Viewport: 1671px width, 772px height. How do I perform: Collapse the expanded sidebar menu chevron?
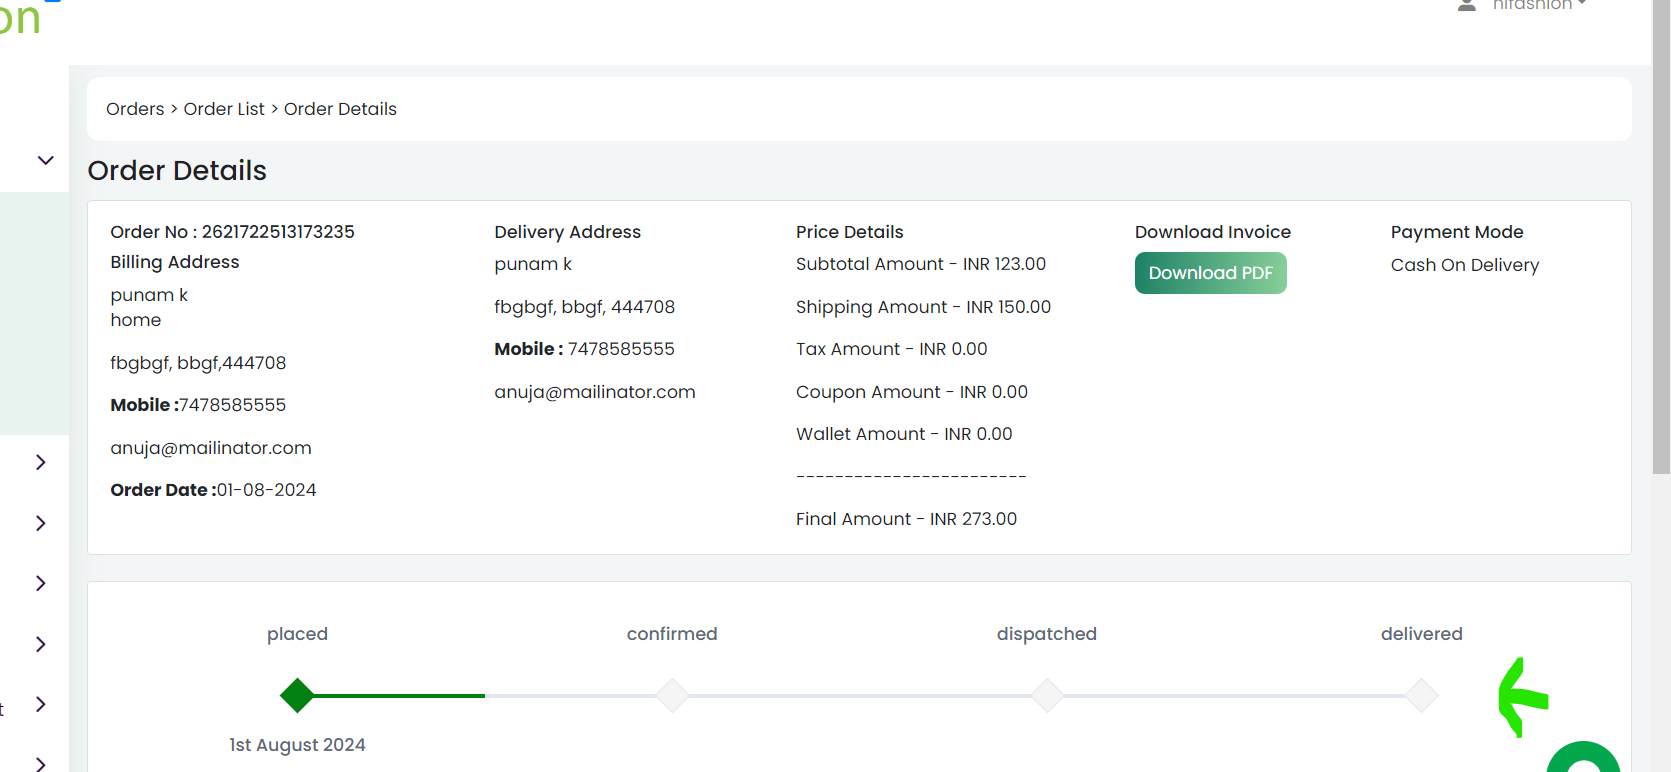(45, 160)
